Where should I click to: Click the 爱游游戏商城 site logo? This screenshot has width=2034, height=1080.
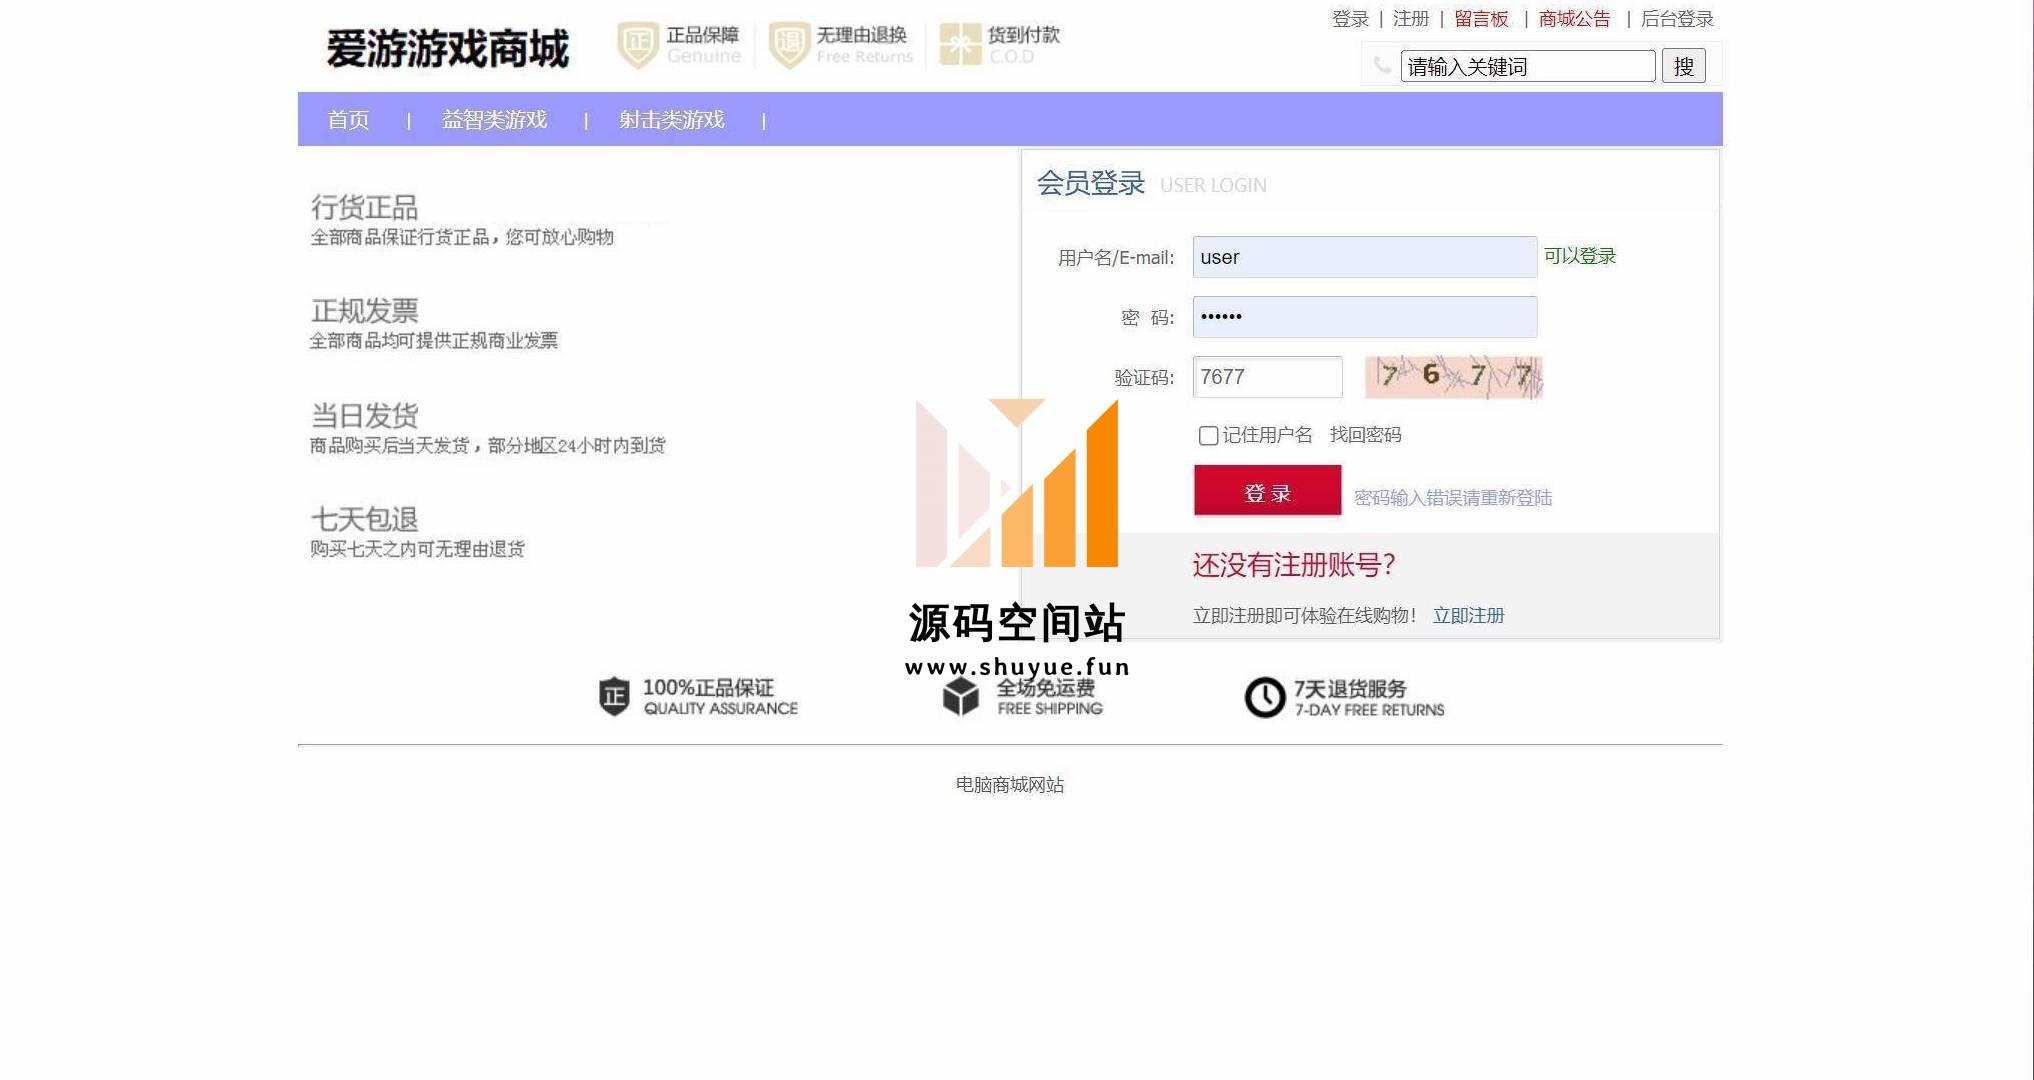(x=447, y=48)
